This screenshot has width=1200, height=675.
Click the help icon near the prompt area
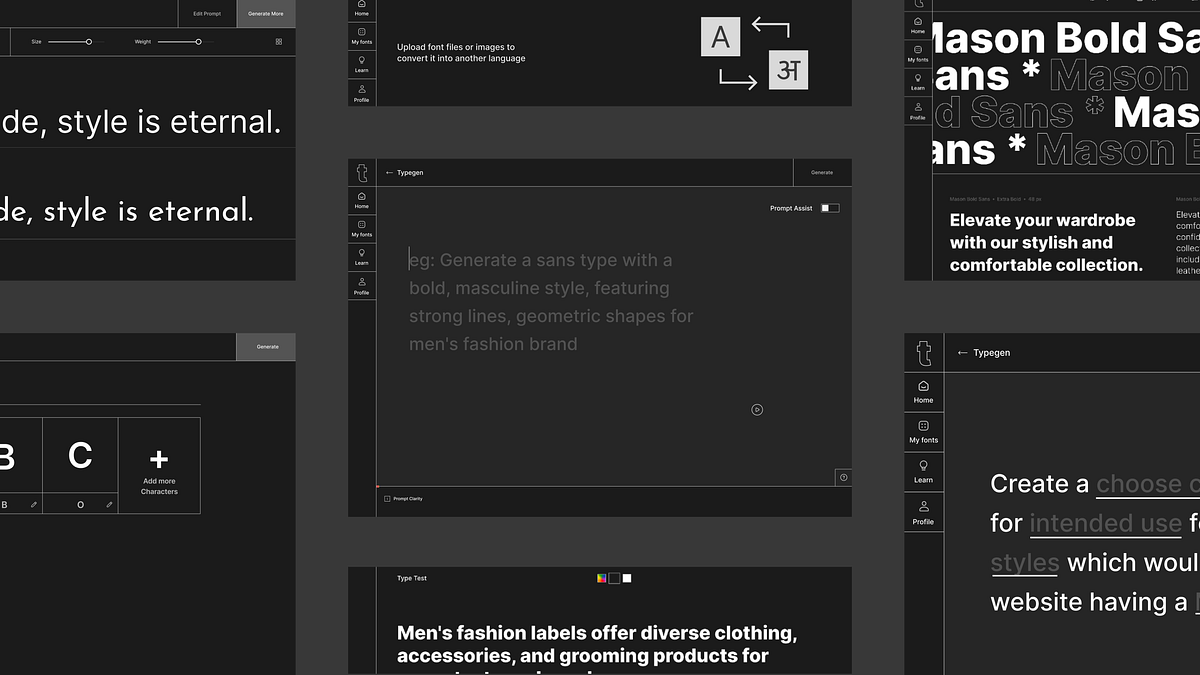pyautogui.click(x=843, y=477)
